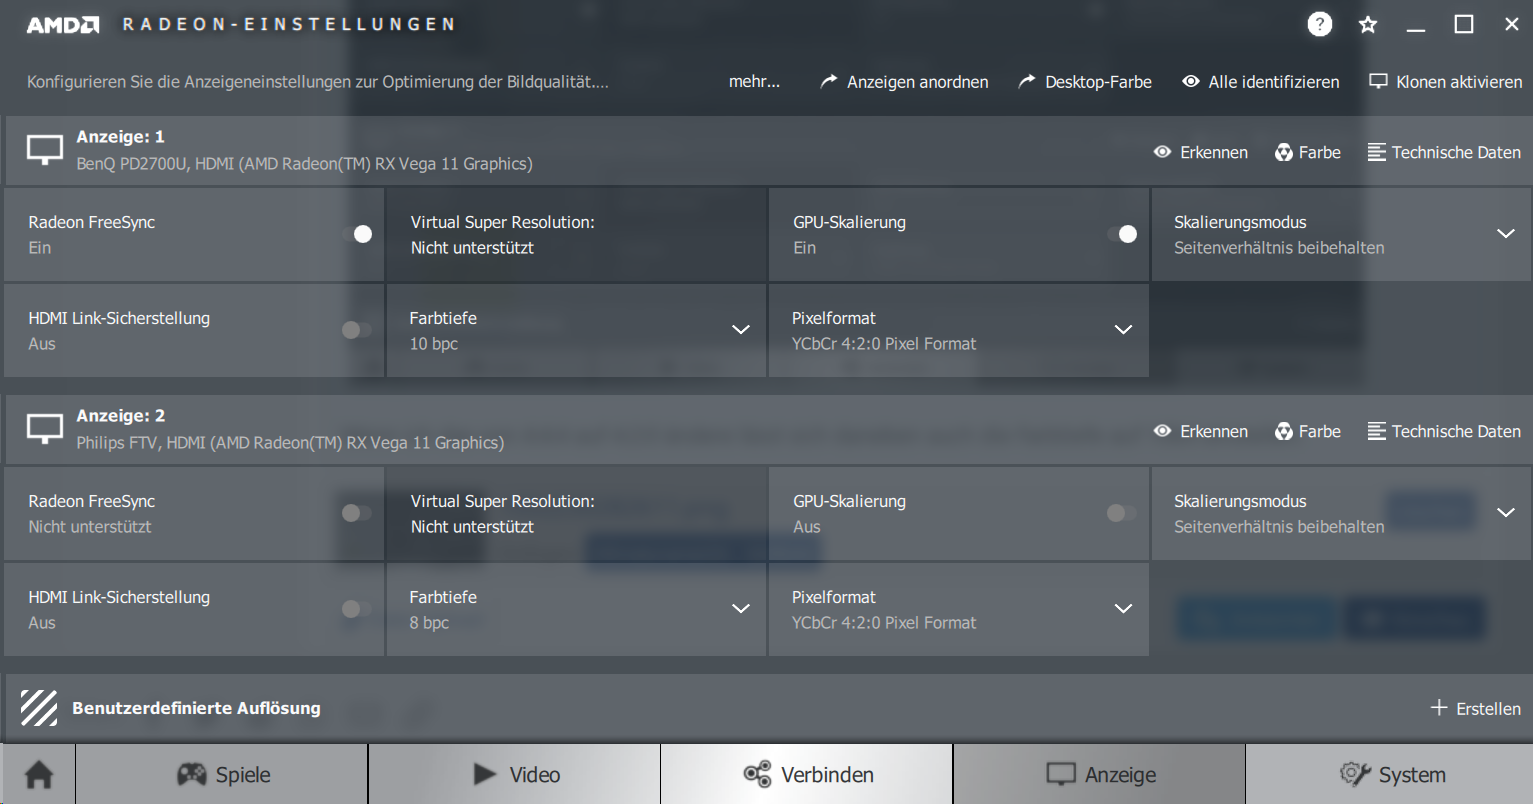Maximize the Radeon settings window
This screenshot has width=1533, height=804.
click(x=1464, y=25)
